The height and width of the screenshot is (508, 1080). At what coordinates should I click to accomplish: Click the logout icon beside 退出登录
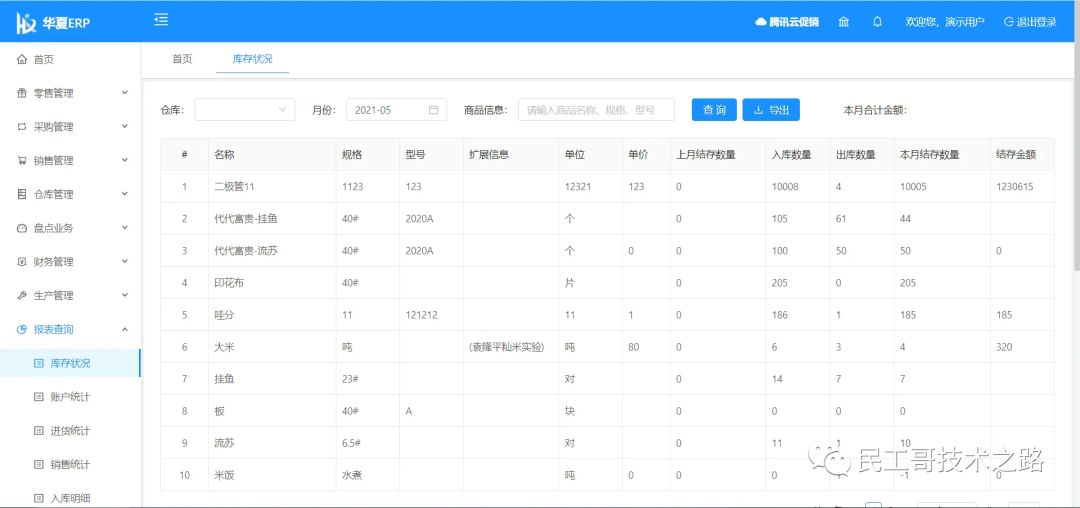(x=1008, y=22)
